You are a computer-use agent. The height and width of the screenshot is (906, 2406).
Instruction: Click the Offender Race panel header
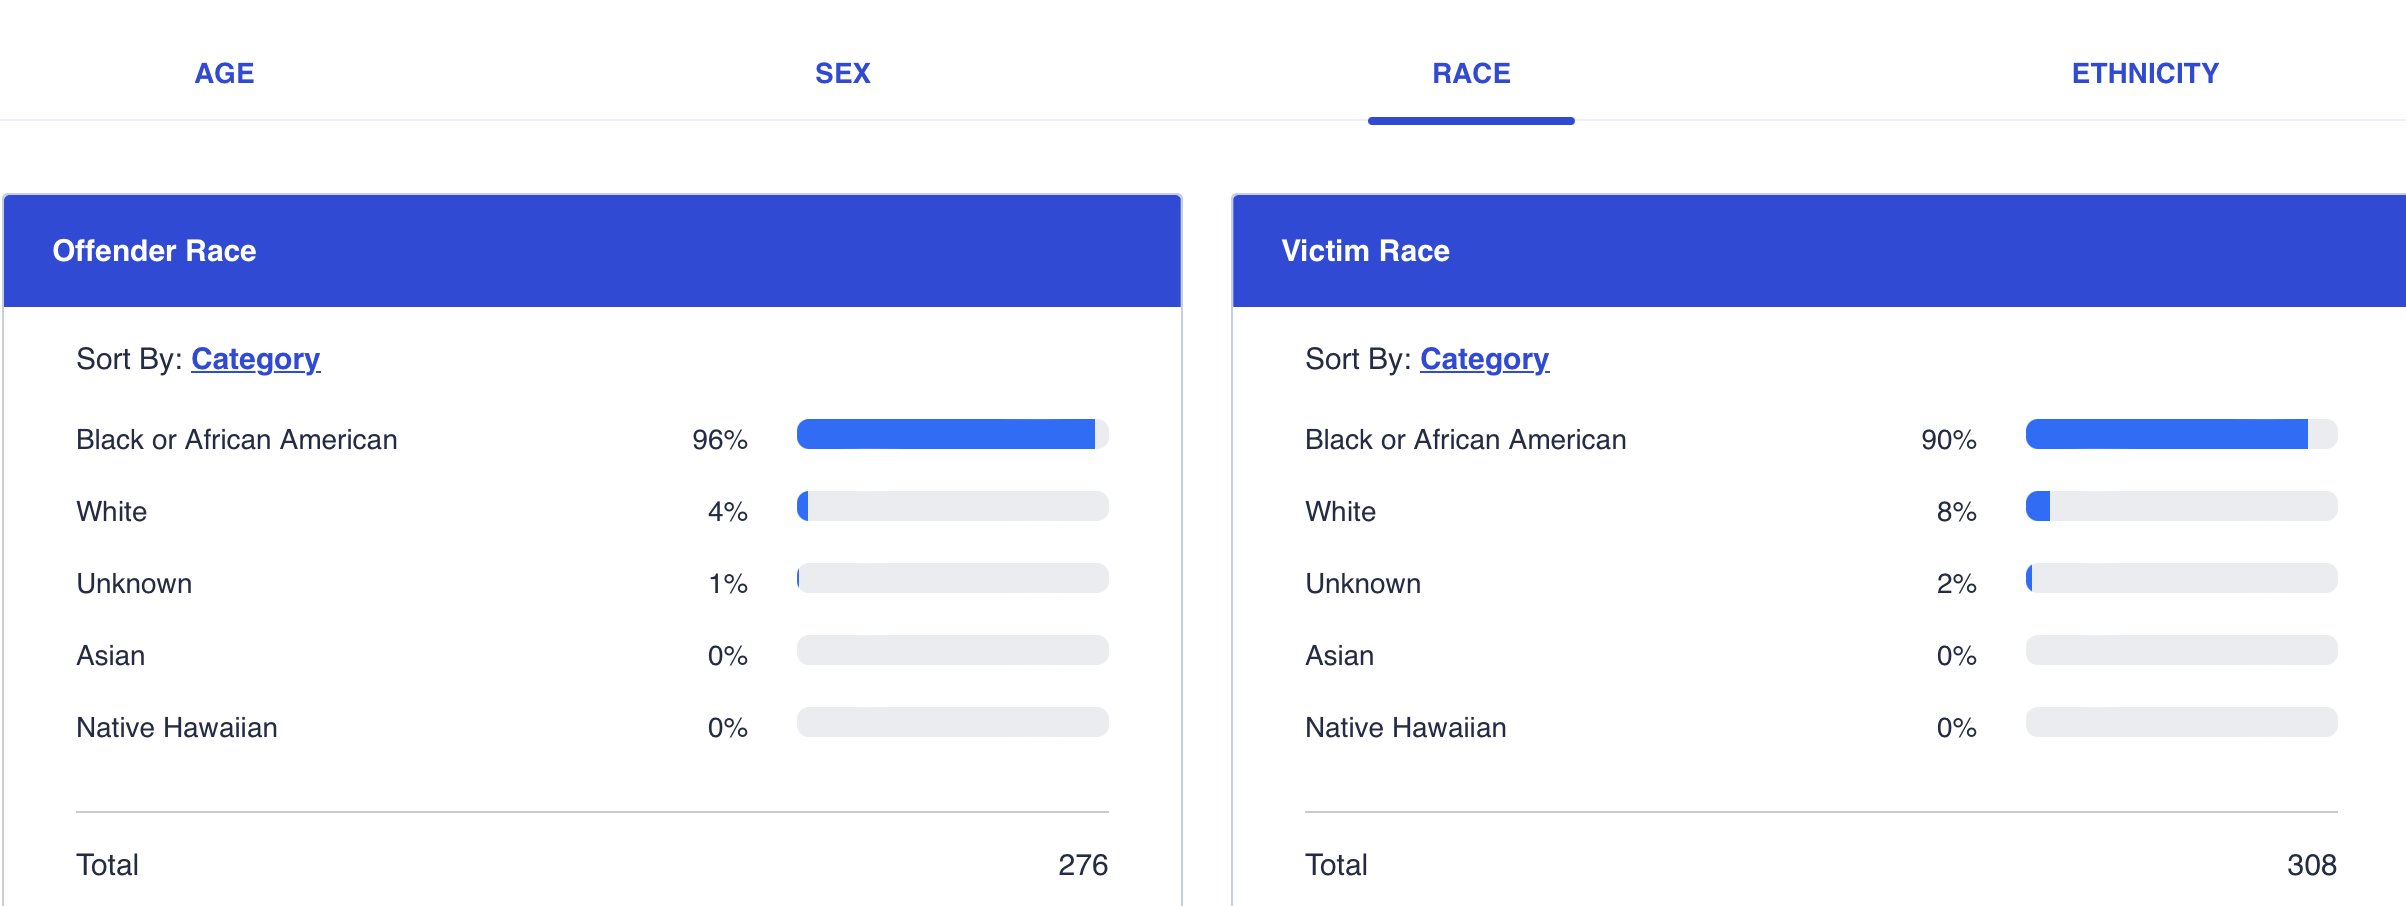tap(592, 250)
